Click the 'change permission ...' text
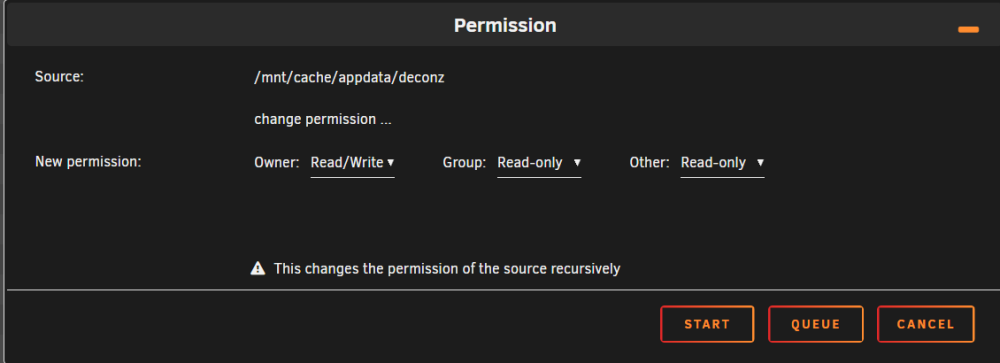 pyautogui.click(x=323, y=119)
